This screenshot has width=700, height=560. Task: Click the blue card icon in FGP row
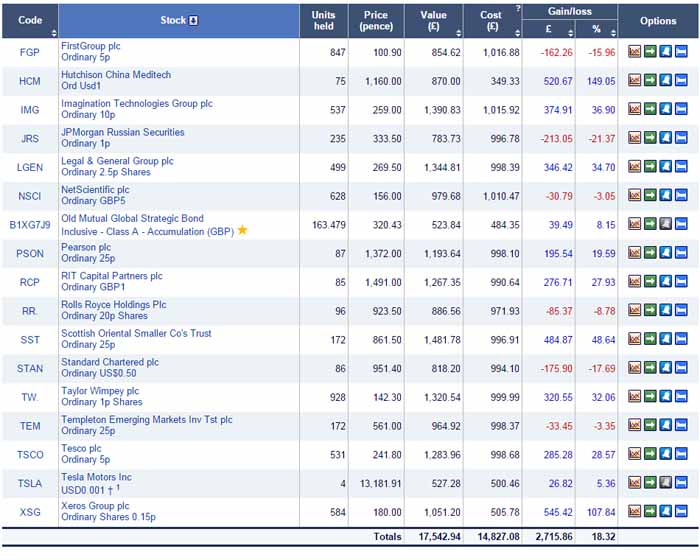pyautogui.click(x=681, y=51)
